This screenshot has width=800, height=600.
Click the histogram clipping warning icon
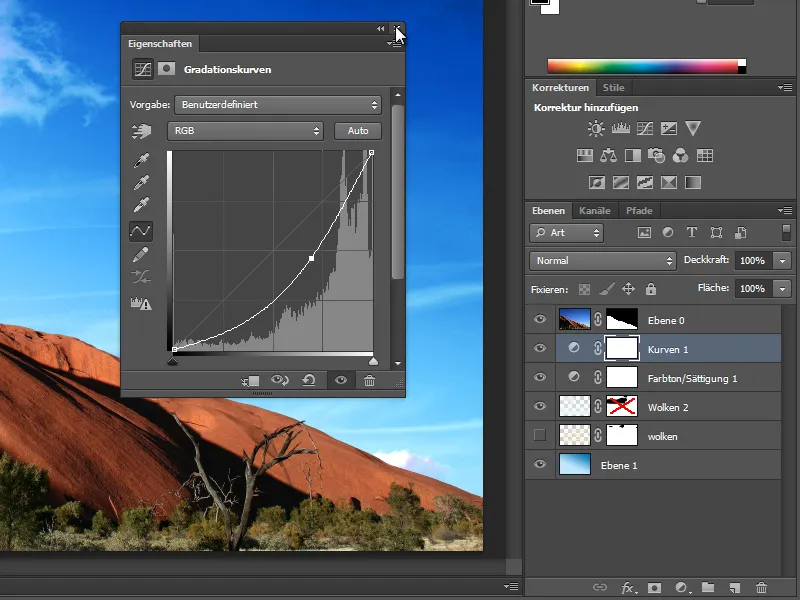141,304
